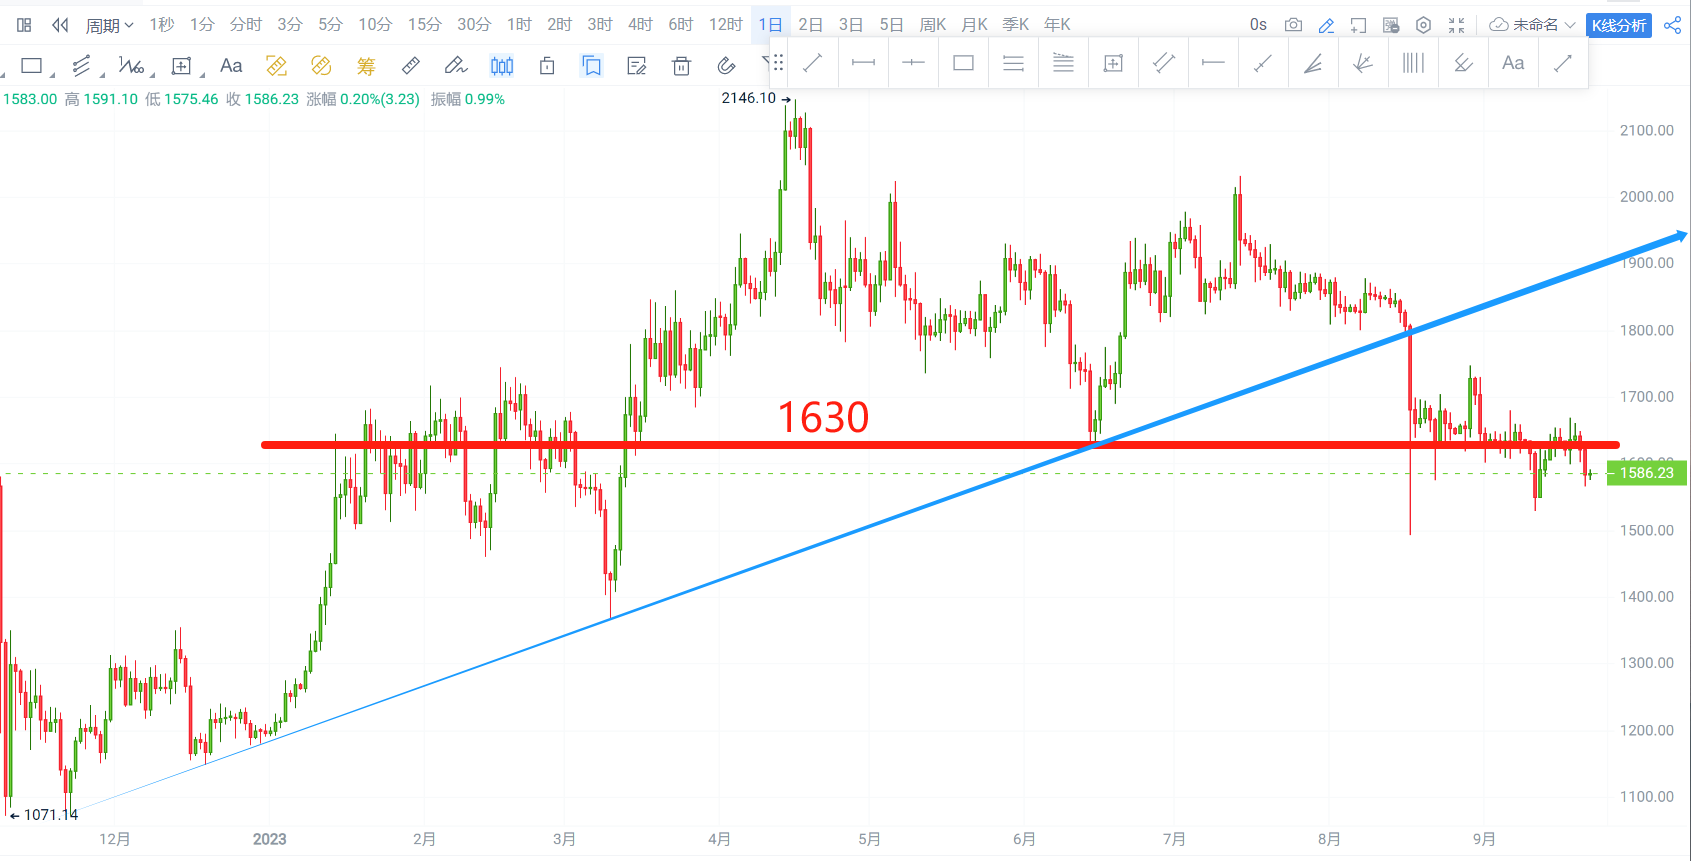Open the 周期 period dropdown
1691x861 pixels.
click(x=109, y=25)
